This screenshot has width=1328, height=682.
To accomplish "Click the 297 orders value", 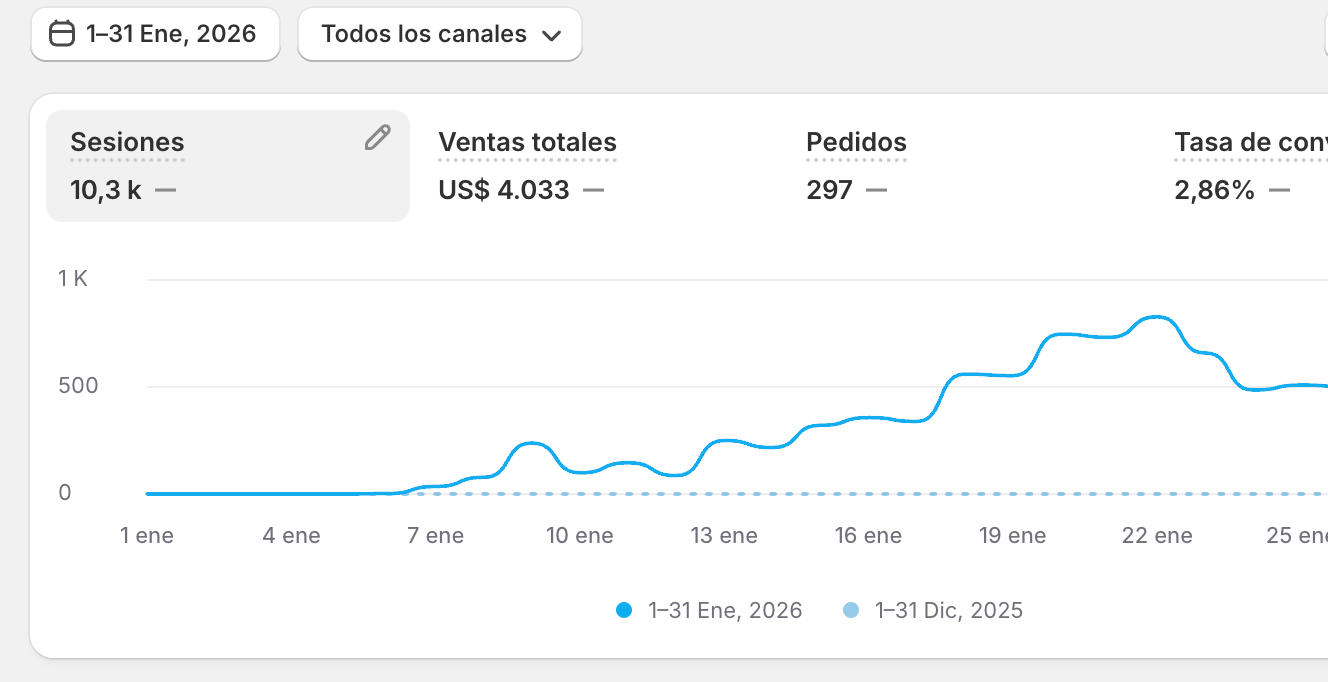I will 829,190.
